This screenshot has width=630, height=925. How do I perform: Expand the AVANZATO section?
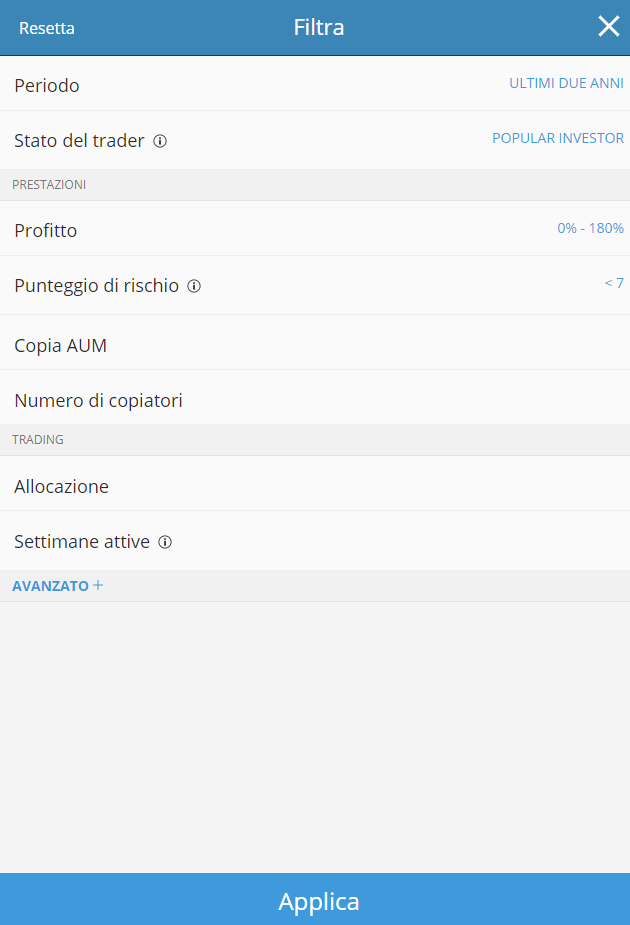[58, 586]
